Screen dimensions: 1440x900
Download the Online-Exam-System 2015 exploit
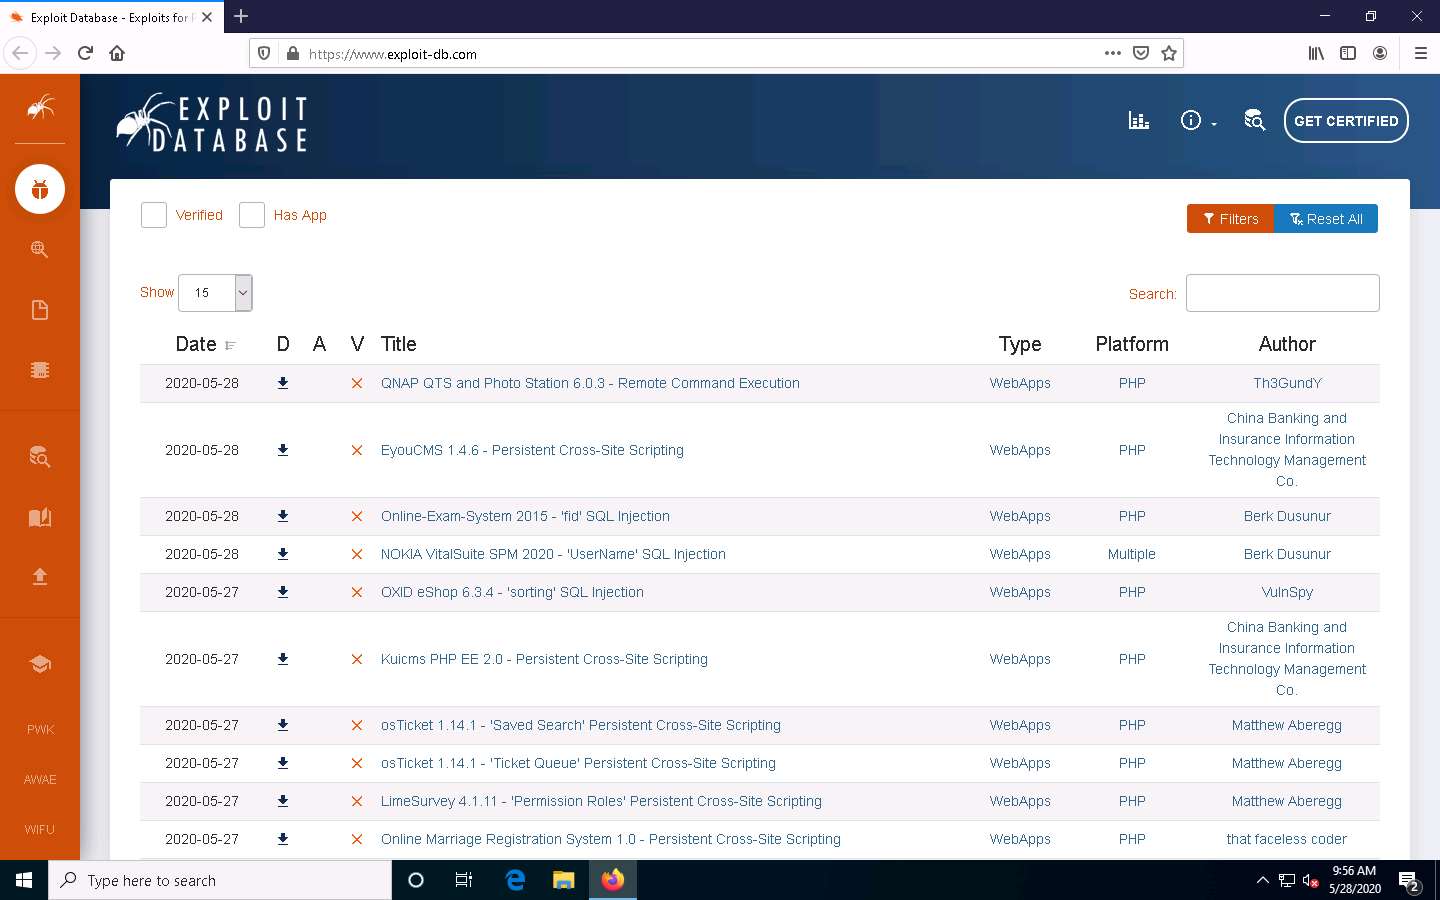[x=283, y=516]
